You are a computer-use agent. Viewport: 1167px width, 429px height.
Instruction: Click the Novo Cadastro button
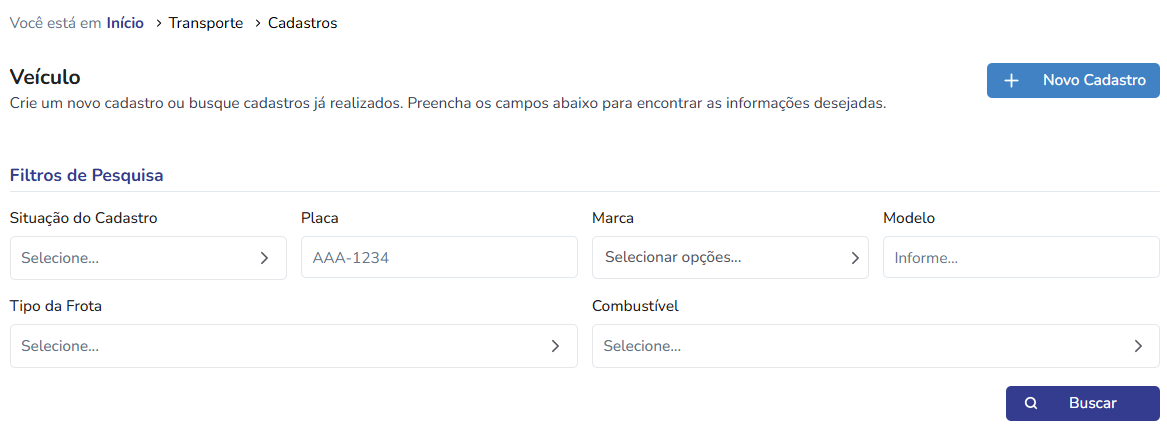point(1073,80)
